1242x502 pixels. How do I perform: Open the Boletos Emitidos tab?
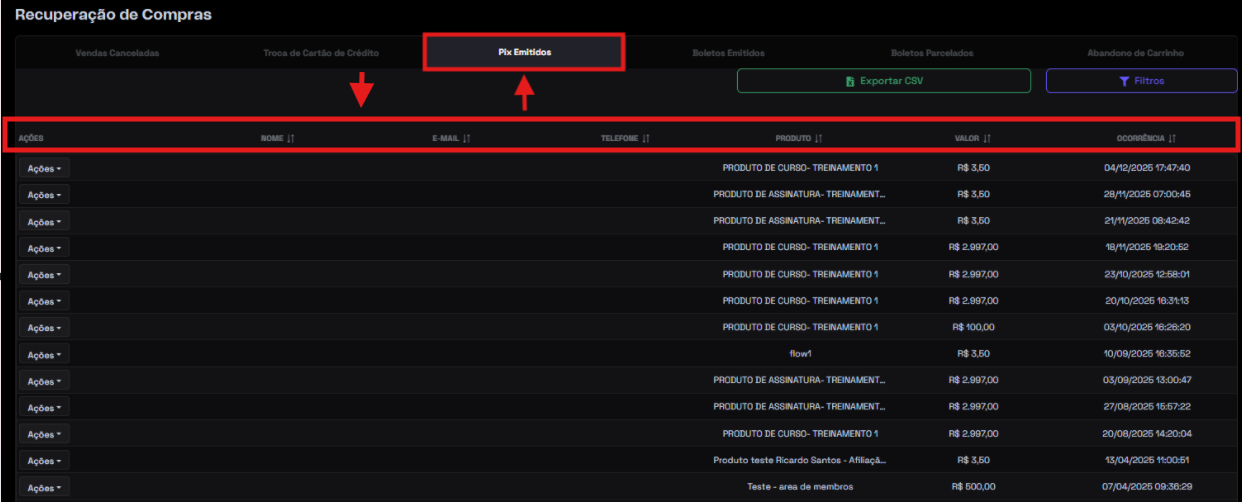[729, 52]
